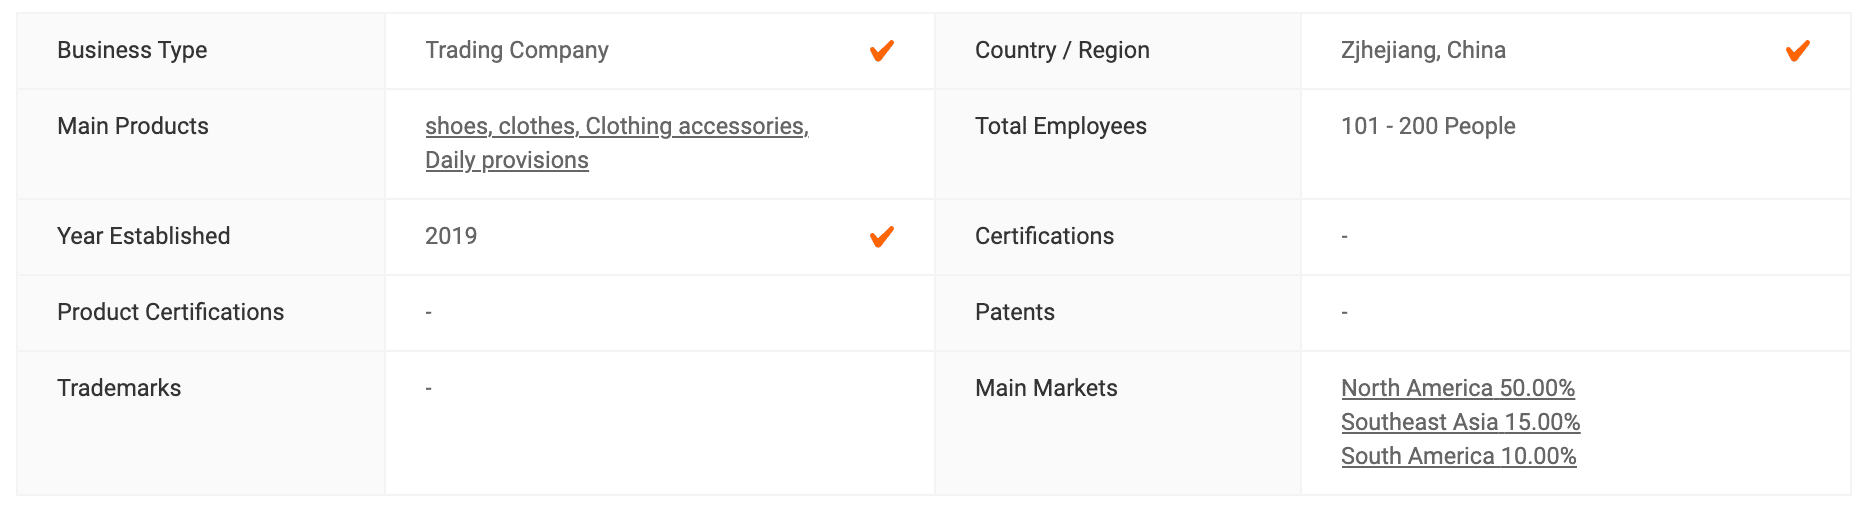Click the Main Products label
This screenshot has width=1870, height=514.
click(x=133, y=126)
